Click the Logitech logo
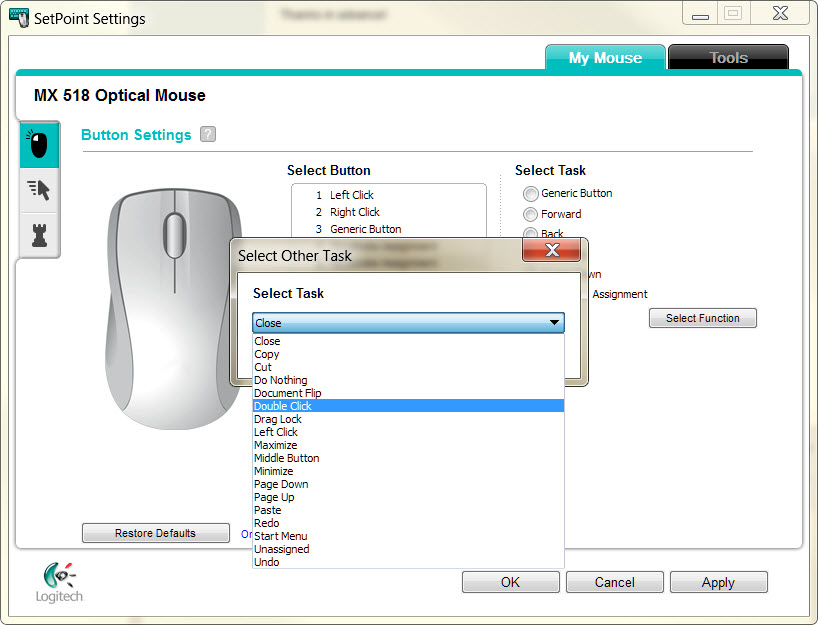This screenshot has height=625, width=818. click(x=58, y=582)
